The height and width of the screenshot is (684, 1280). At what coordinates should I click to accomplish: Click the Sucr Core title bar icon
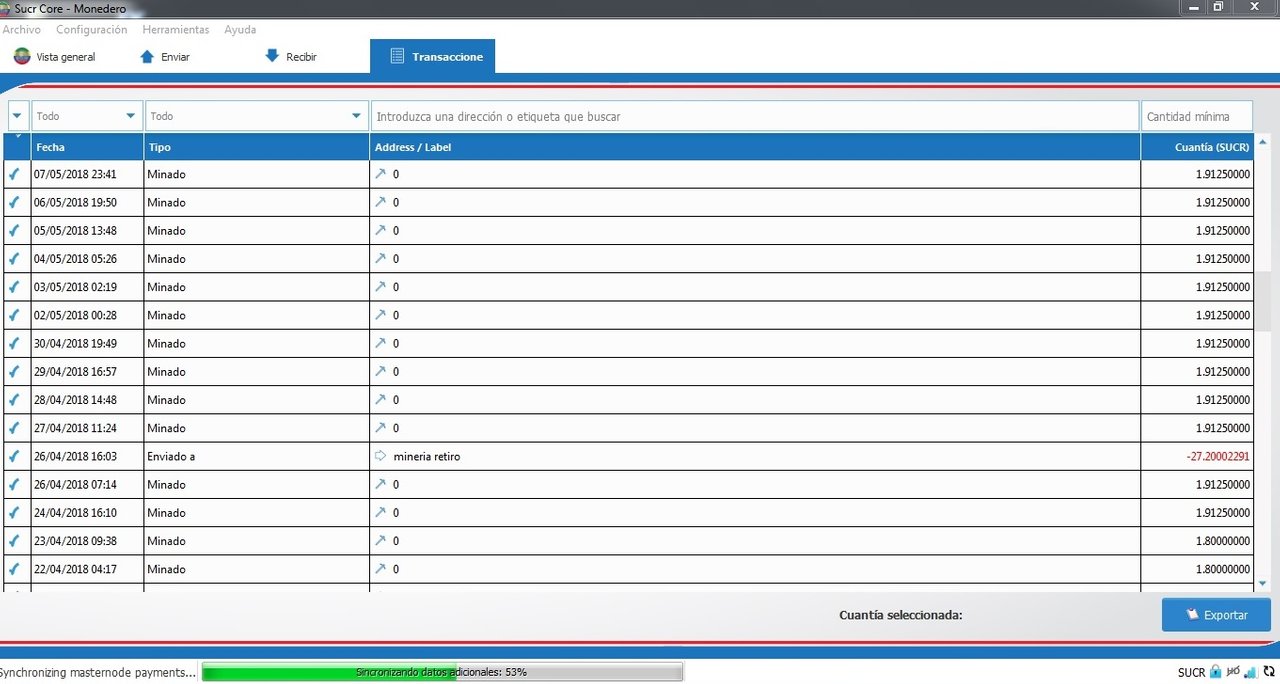5,8
